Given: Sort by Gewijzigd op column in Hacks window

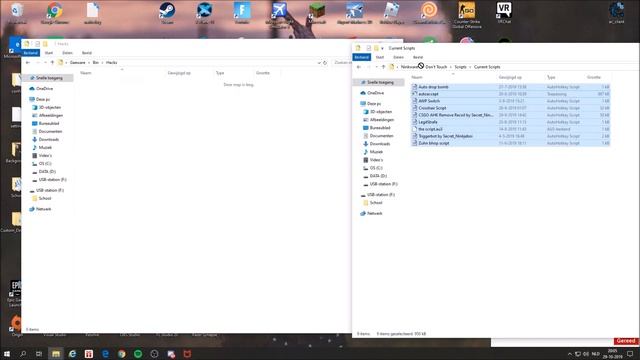Looking at the screenshot, I should (179, 73).
